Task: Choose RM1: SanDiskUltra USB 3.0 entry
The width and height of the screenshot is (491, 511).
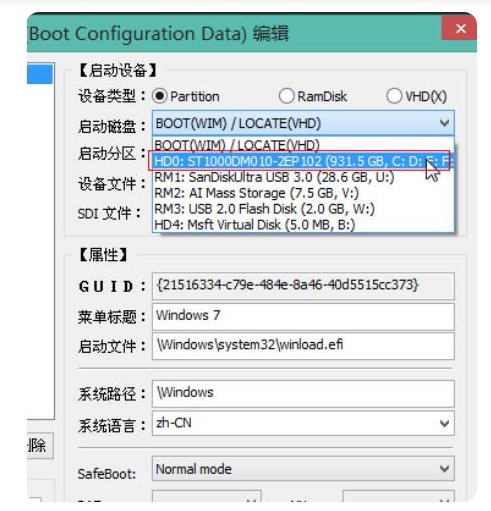Action: click(303, 177)
